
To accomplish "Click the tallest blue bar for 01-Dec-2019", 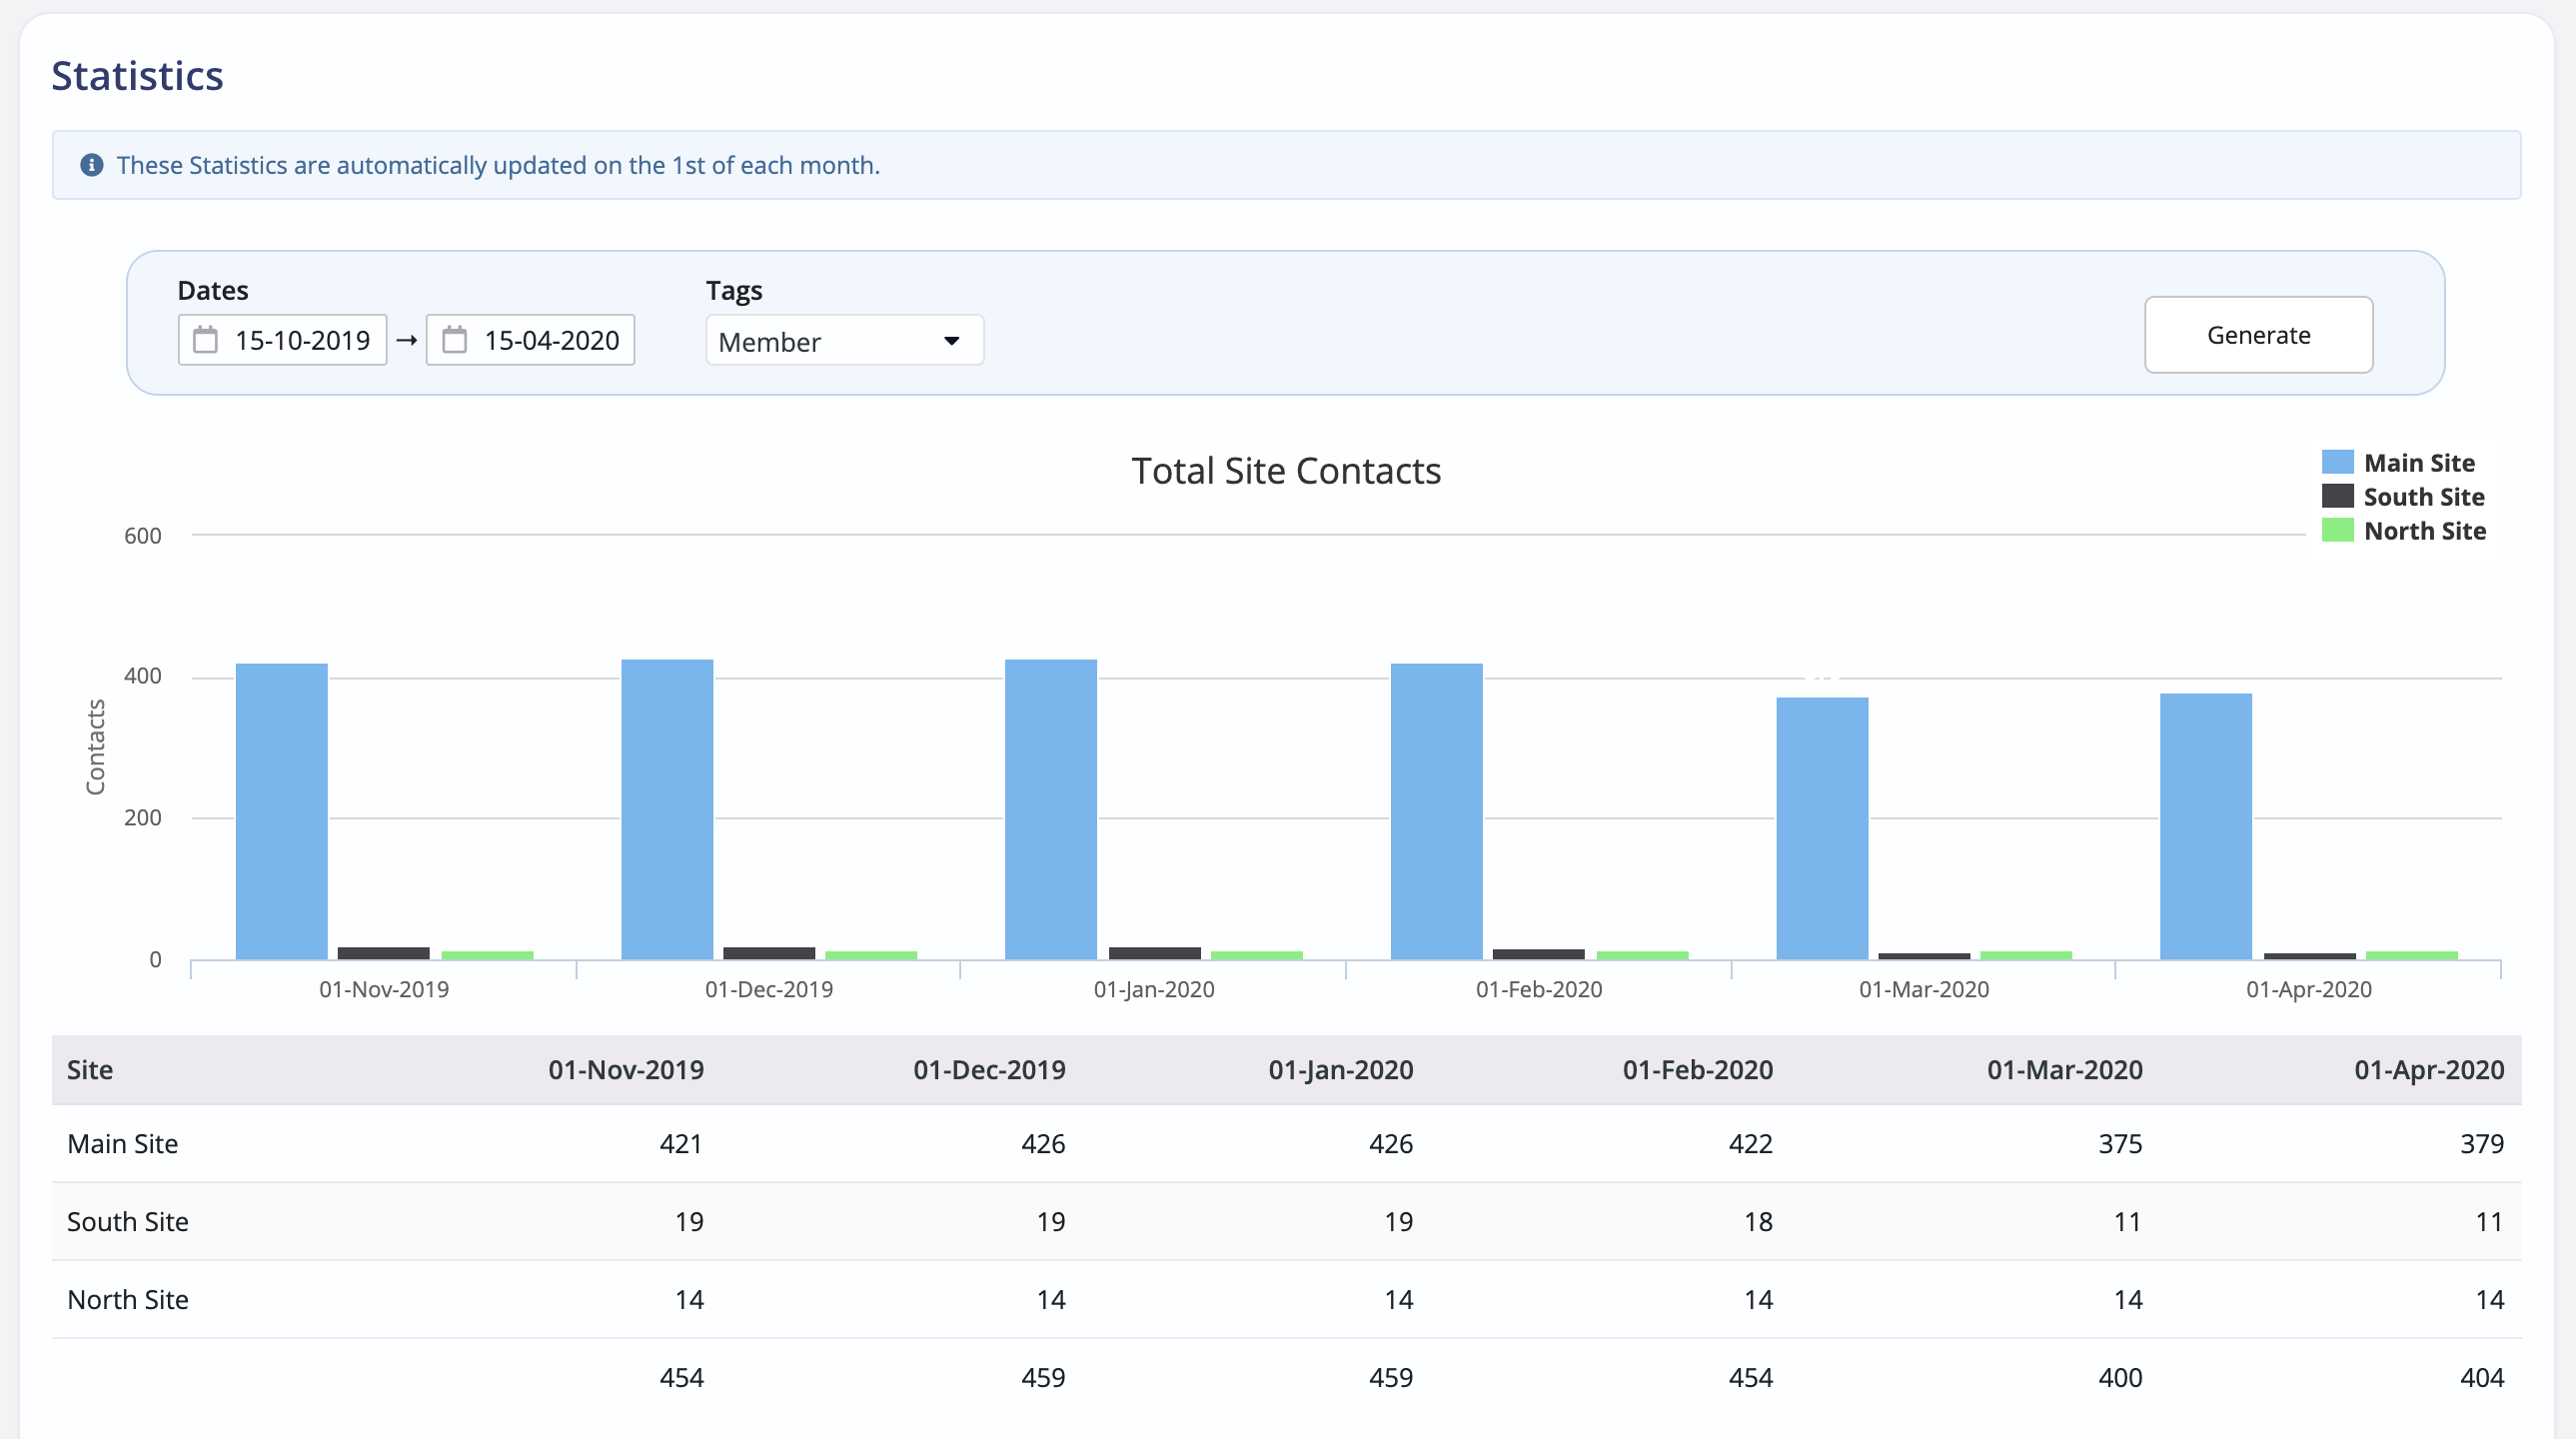I will pyautogui.click(x=667, y=810).
